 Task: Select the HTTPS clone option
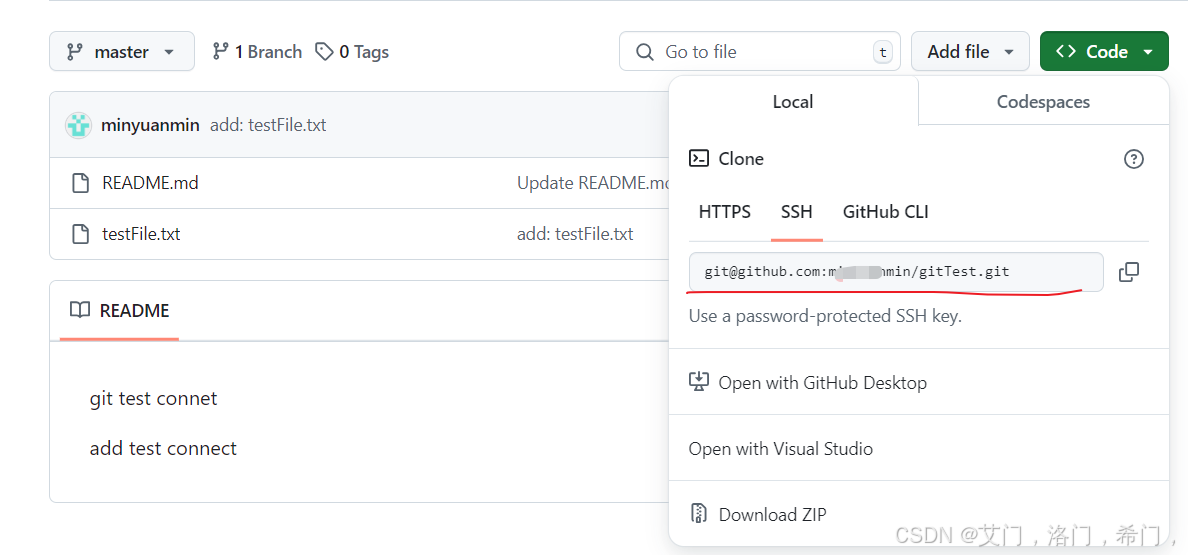tap(724, 212)
